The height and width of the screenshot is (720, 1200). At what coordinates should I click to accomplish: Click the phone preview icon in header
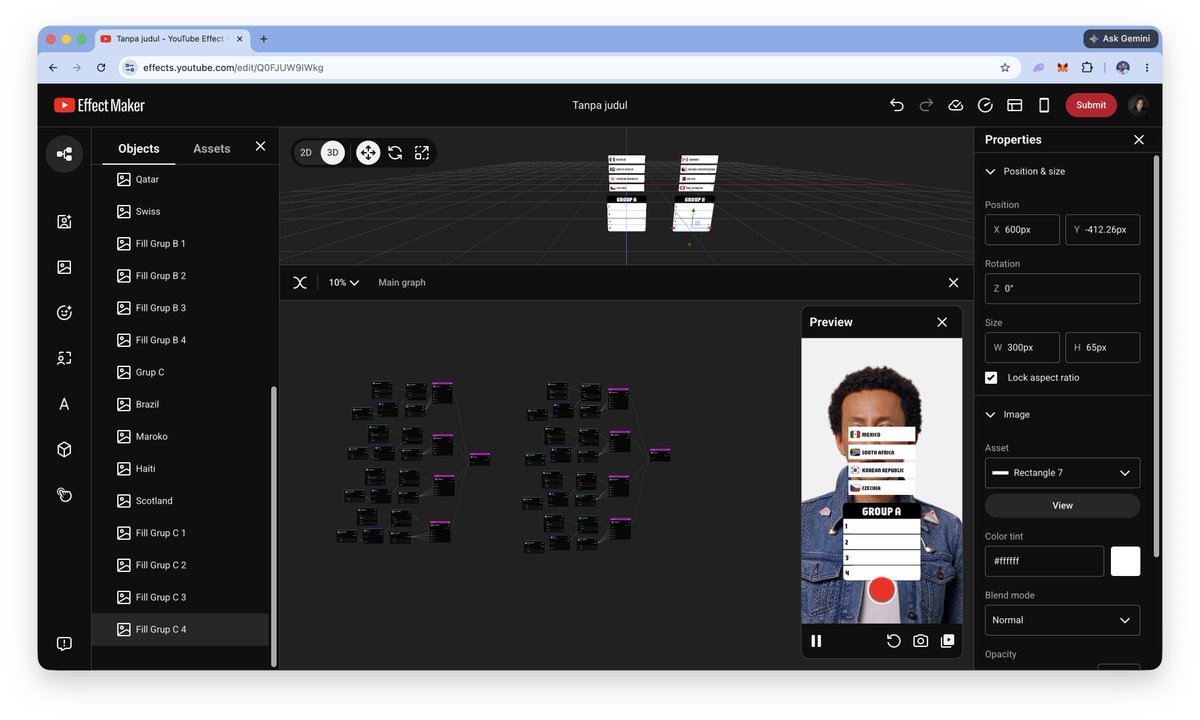click(1044, 105)
